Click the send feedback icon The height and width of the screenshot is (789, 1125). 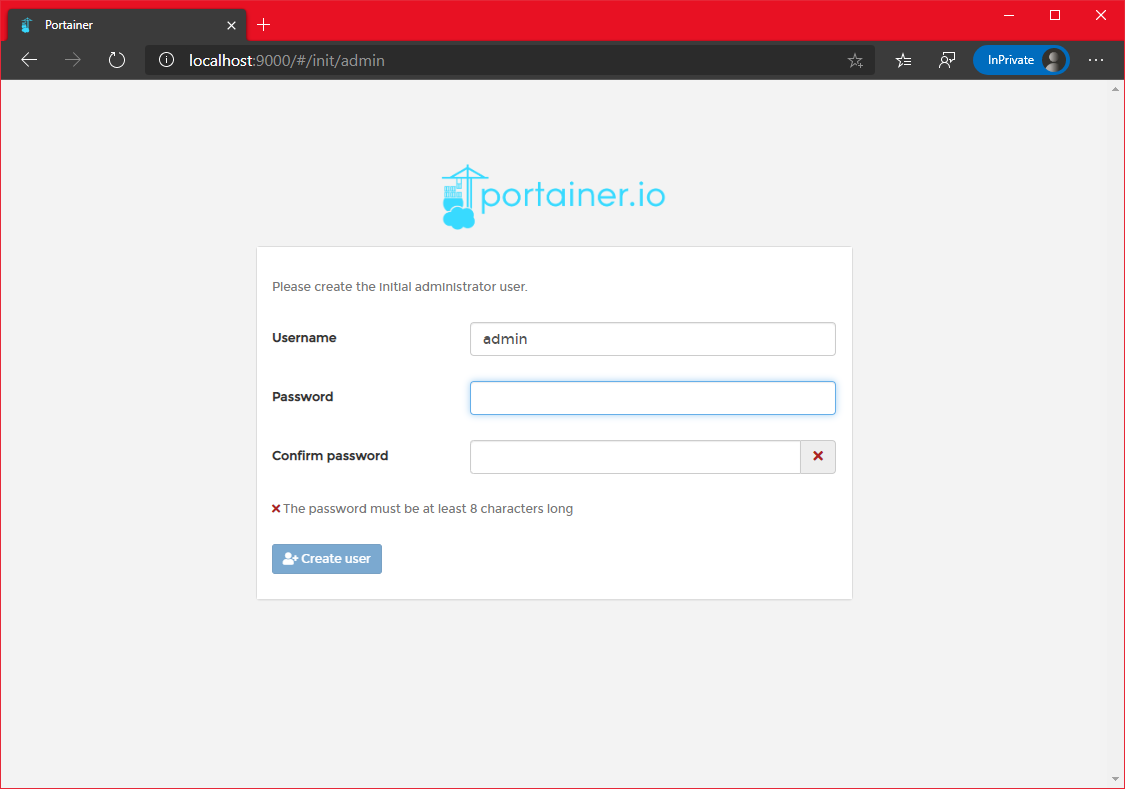coord(946,60)
